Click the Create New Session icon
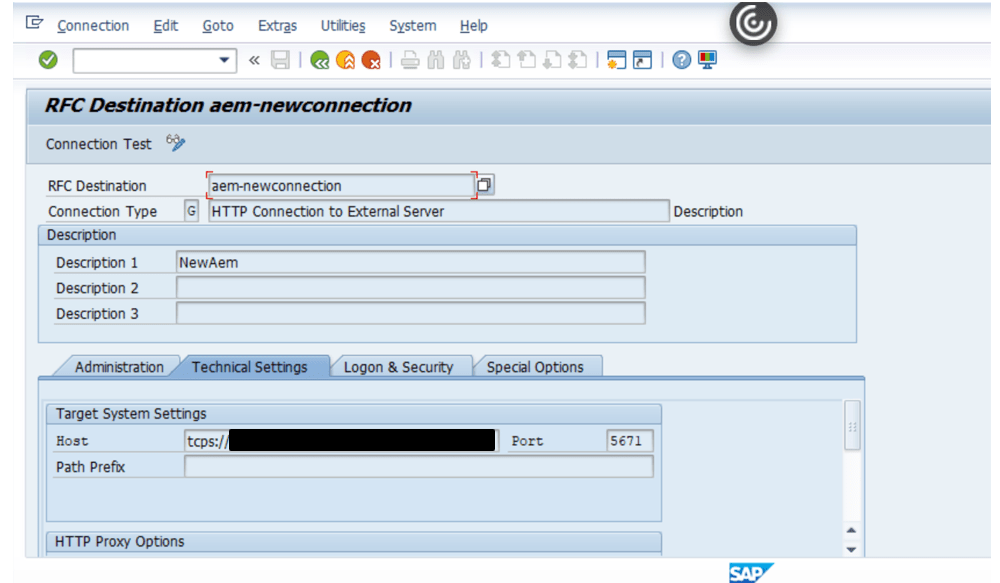Image resolution: width=1000 pixels, height=583 pixels. tap(616, 60)
